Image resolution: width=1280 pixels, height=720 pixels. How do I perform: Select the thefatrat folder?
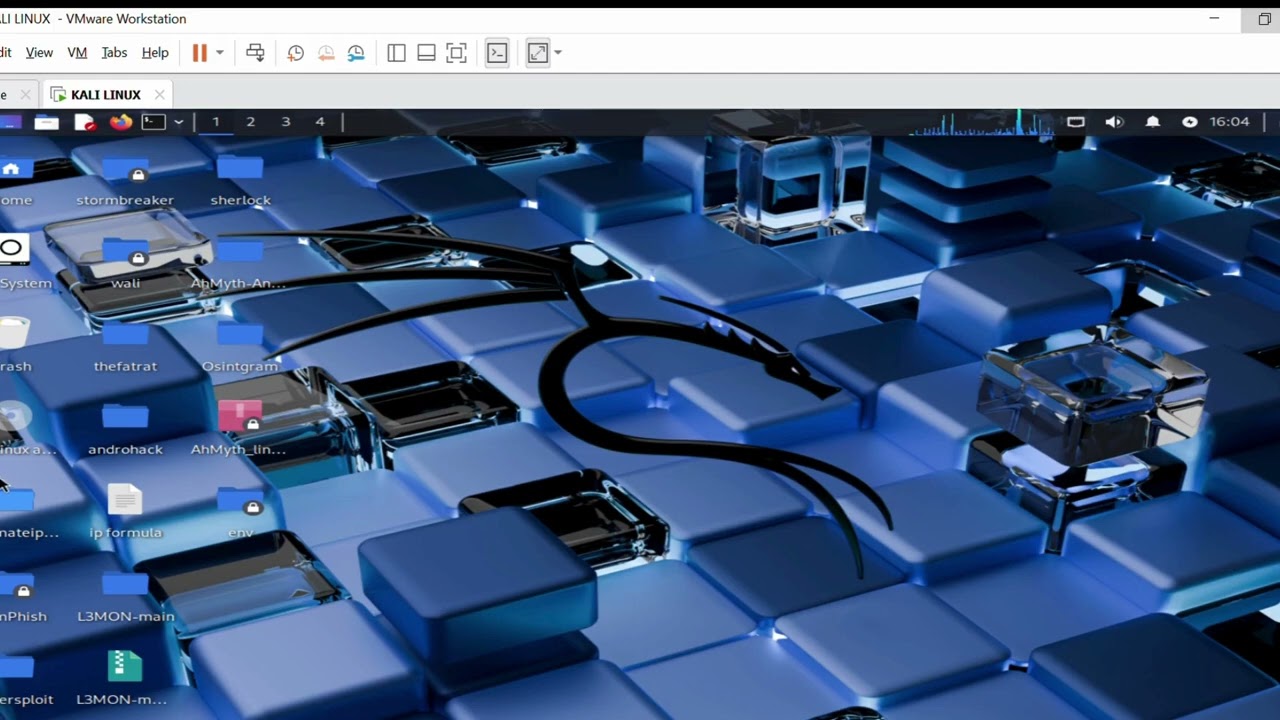(125, 346)
